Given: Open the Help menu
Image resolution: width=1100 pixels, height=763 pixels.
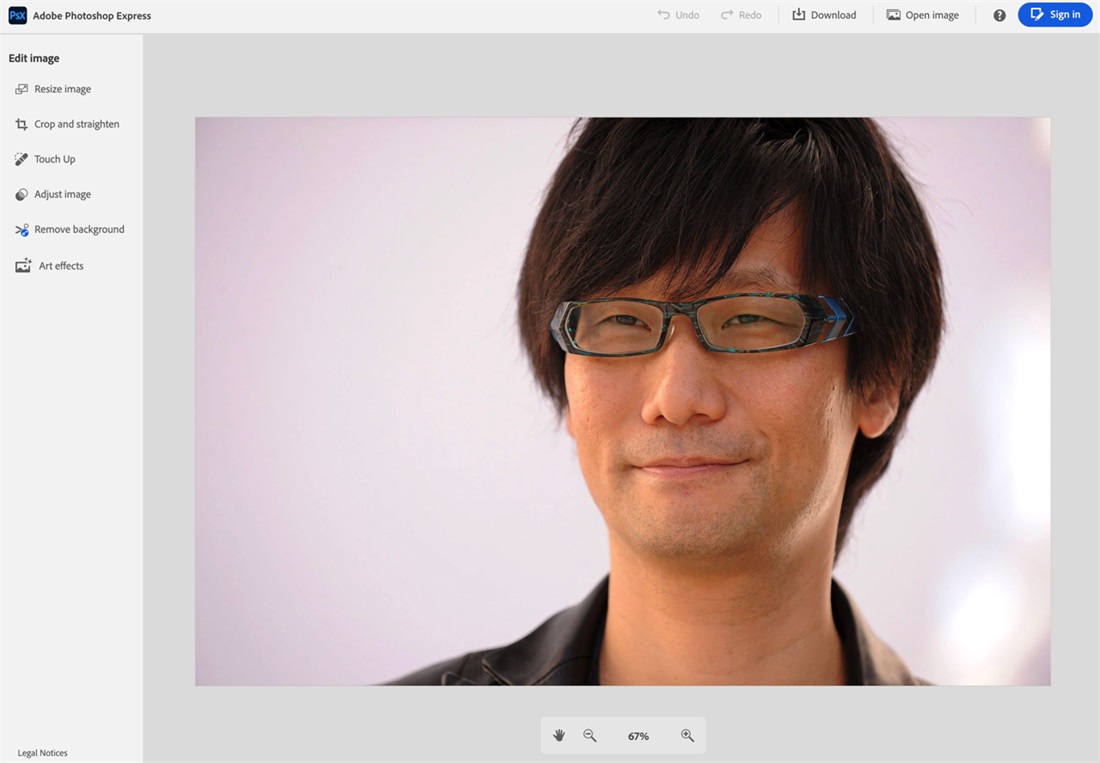Looking at the screenshot, I should tap(998, 15).
